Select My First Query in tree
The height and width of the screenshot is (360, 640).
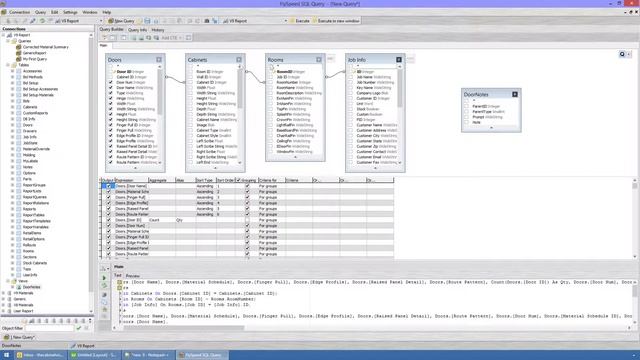point(35,59)
